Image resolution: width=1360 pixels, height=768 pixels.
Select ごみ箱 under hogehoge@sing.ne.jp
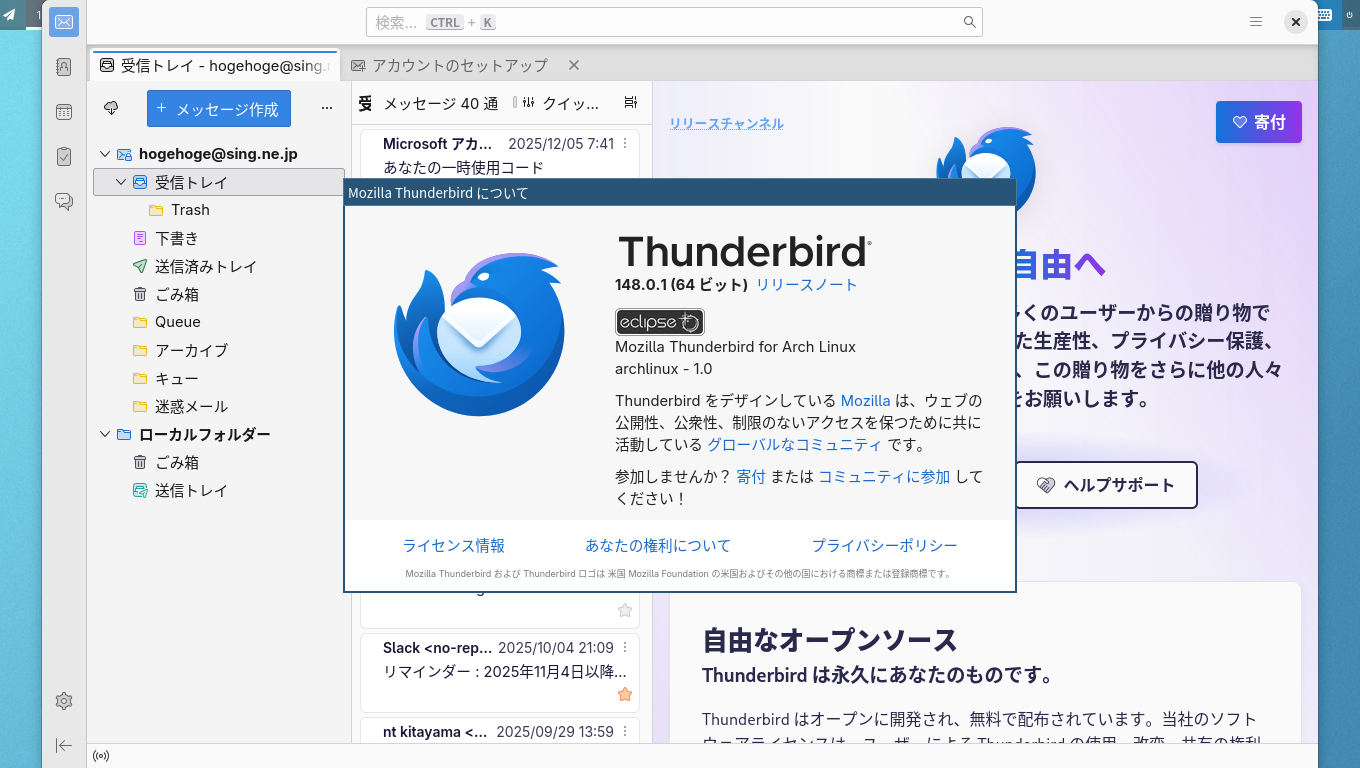tap(219, 294)
